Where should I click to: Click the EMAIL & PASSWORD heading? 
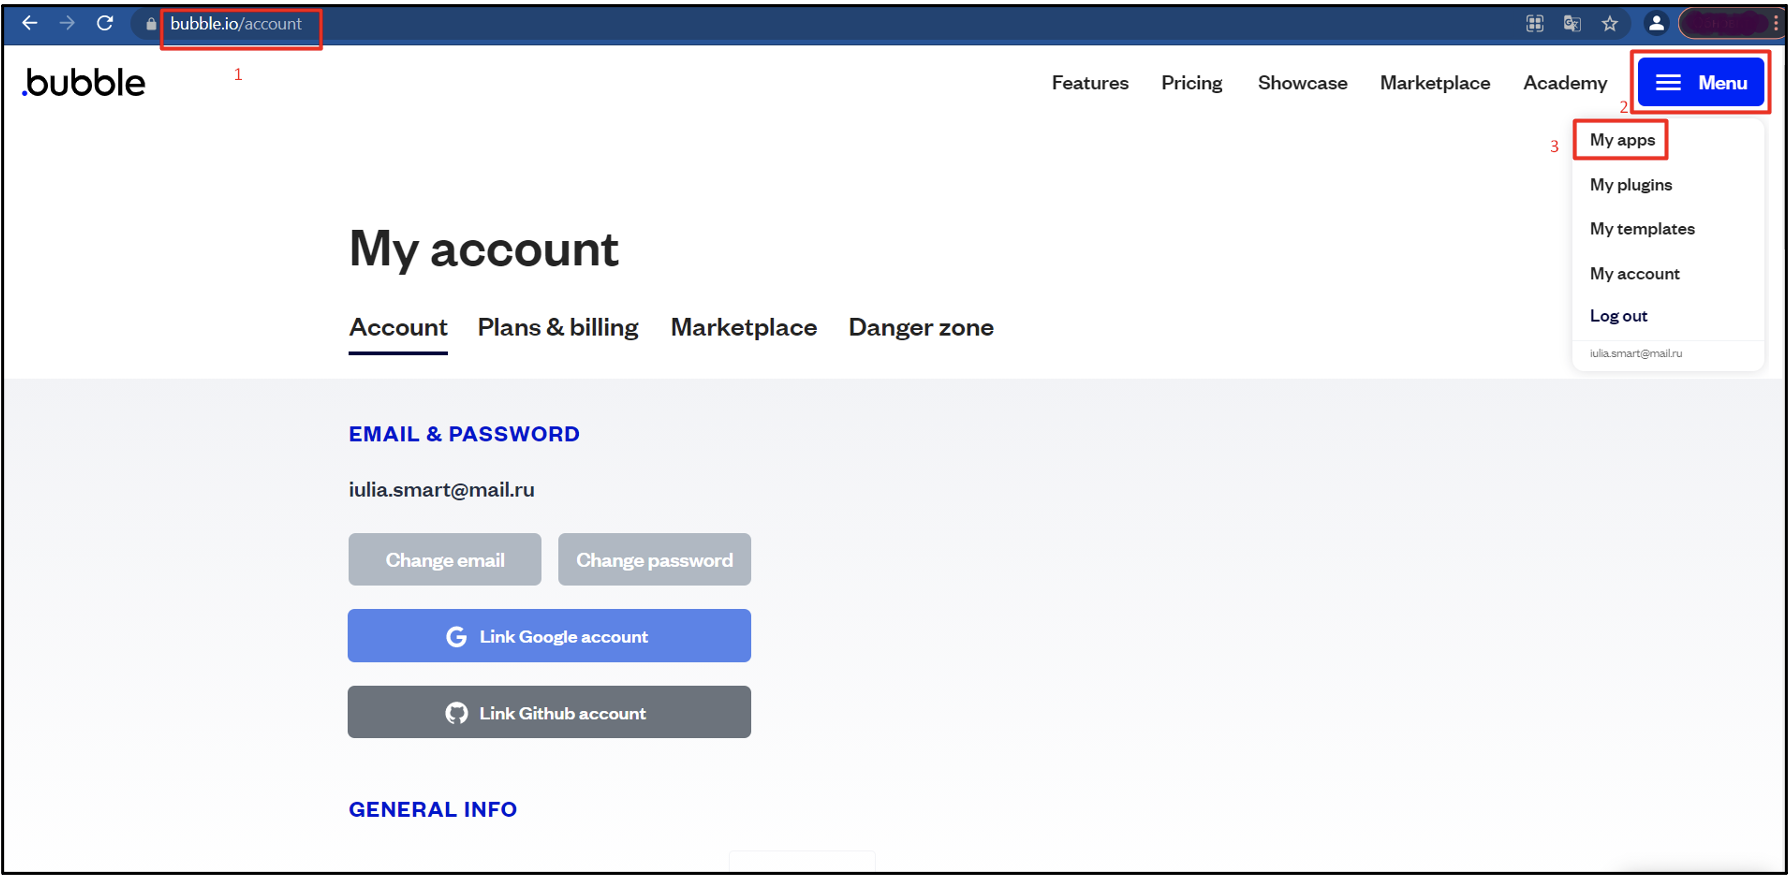464,434
